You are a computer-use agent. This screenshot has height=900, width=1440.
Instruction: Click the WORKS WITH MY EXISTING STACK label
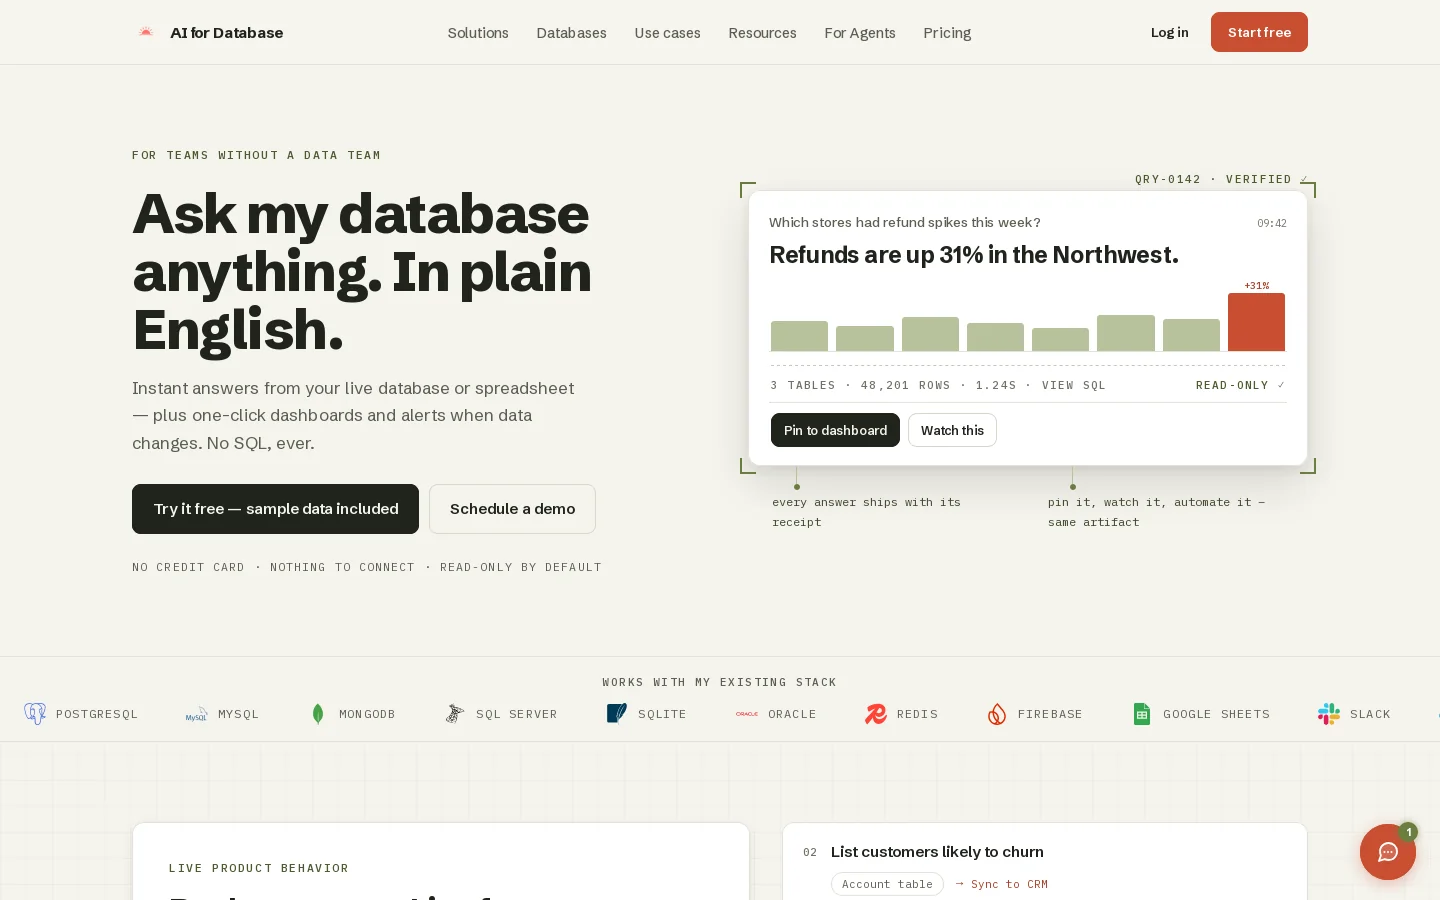coord(719,682)
